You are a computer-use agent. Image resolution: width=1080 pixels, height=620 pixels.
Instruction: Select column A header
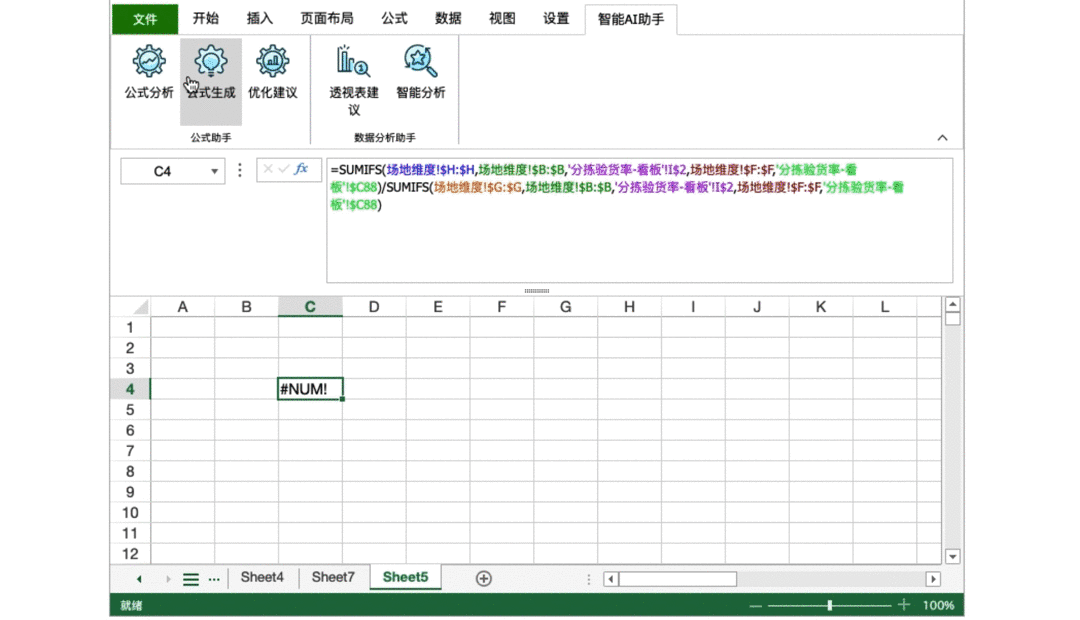183,307
